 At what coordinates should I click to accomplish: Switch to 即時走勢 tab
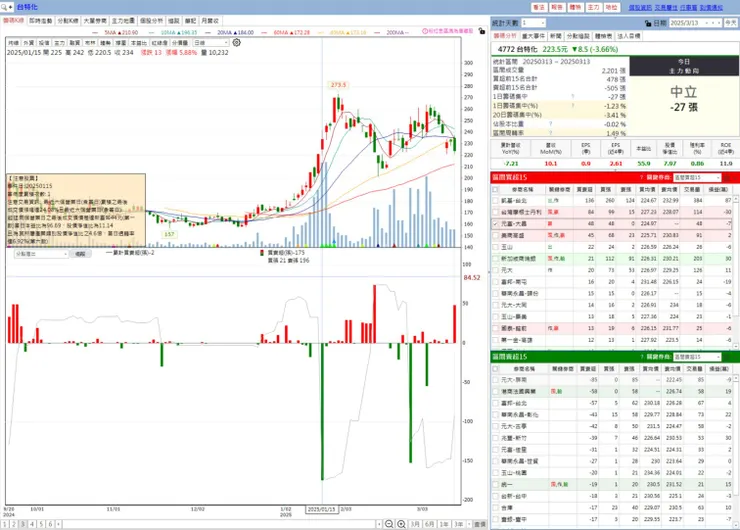[x=41, y=21]
